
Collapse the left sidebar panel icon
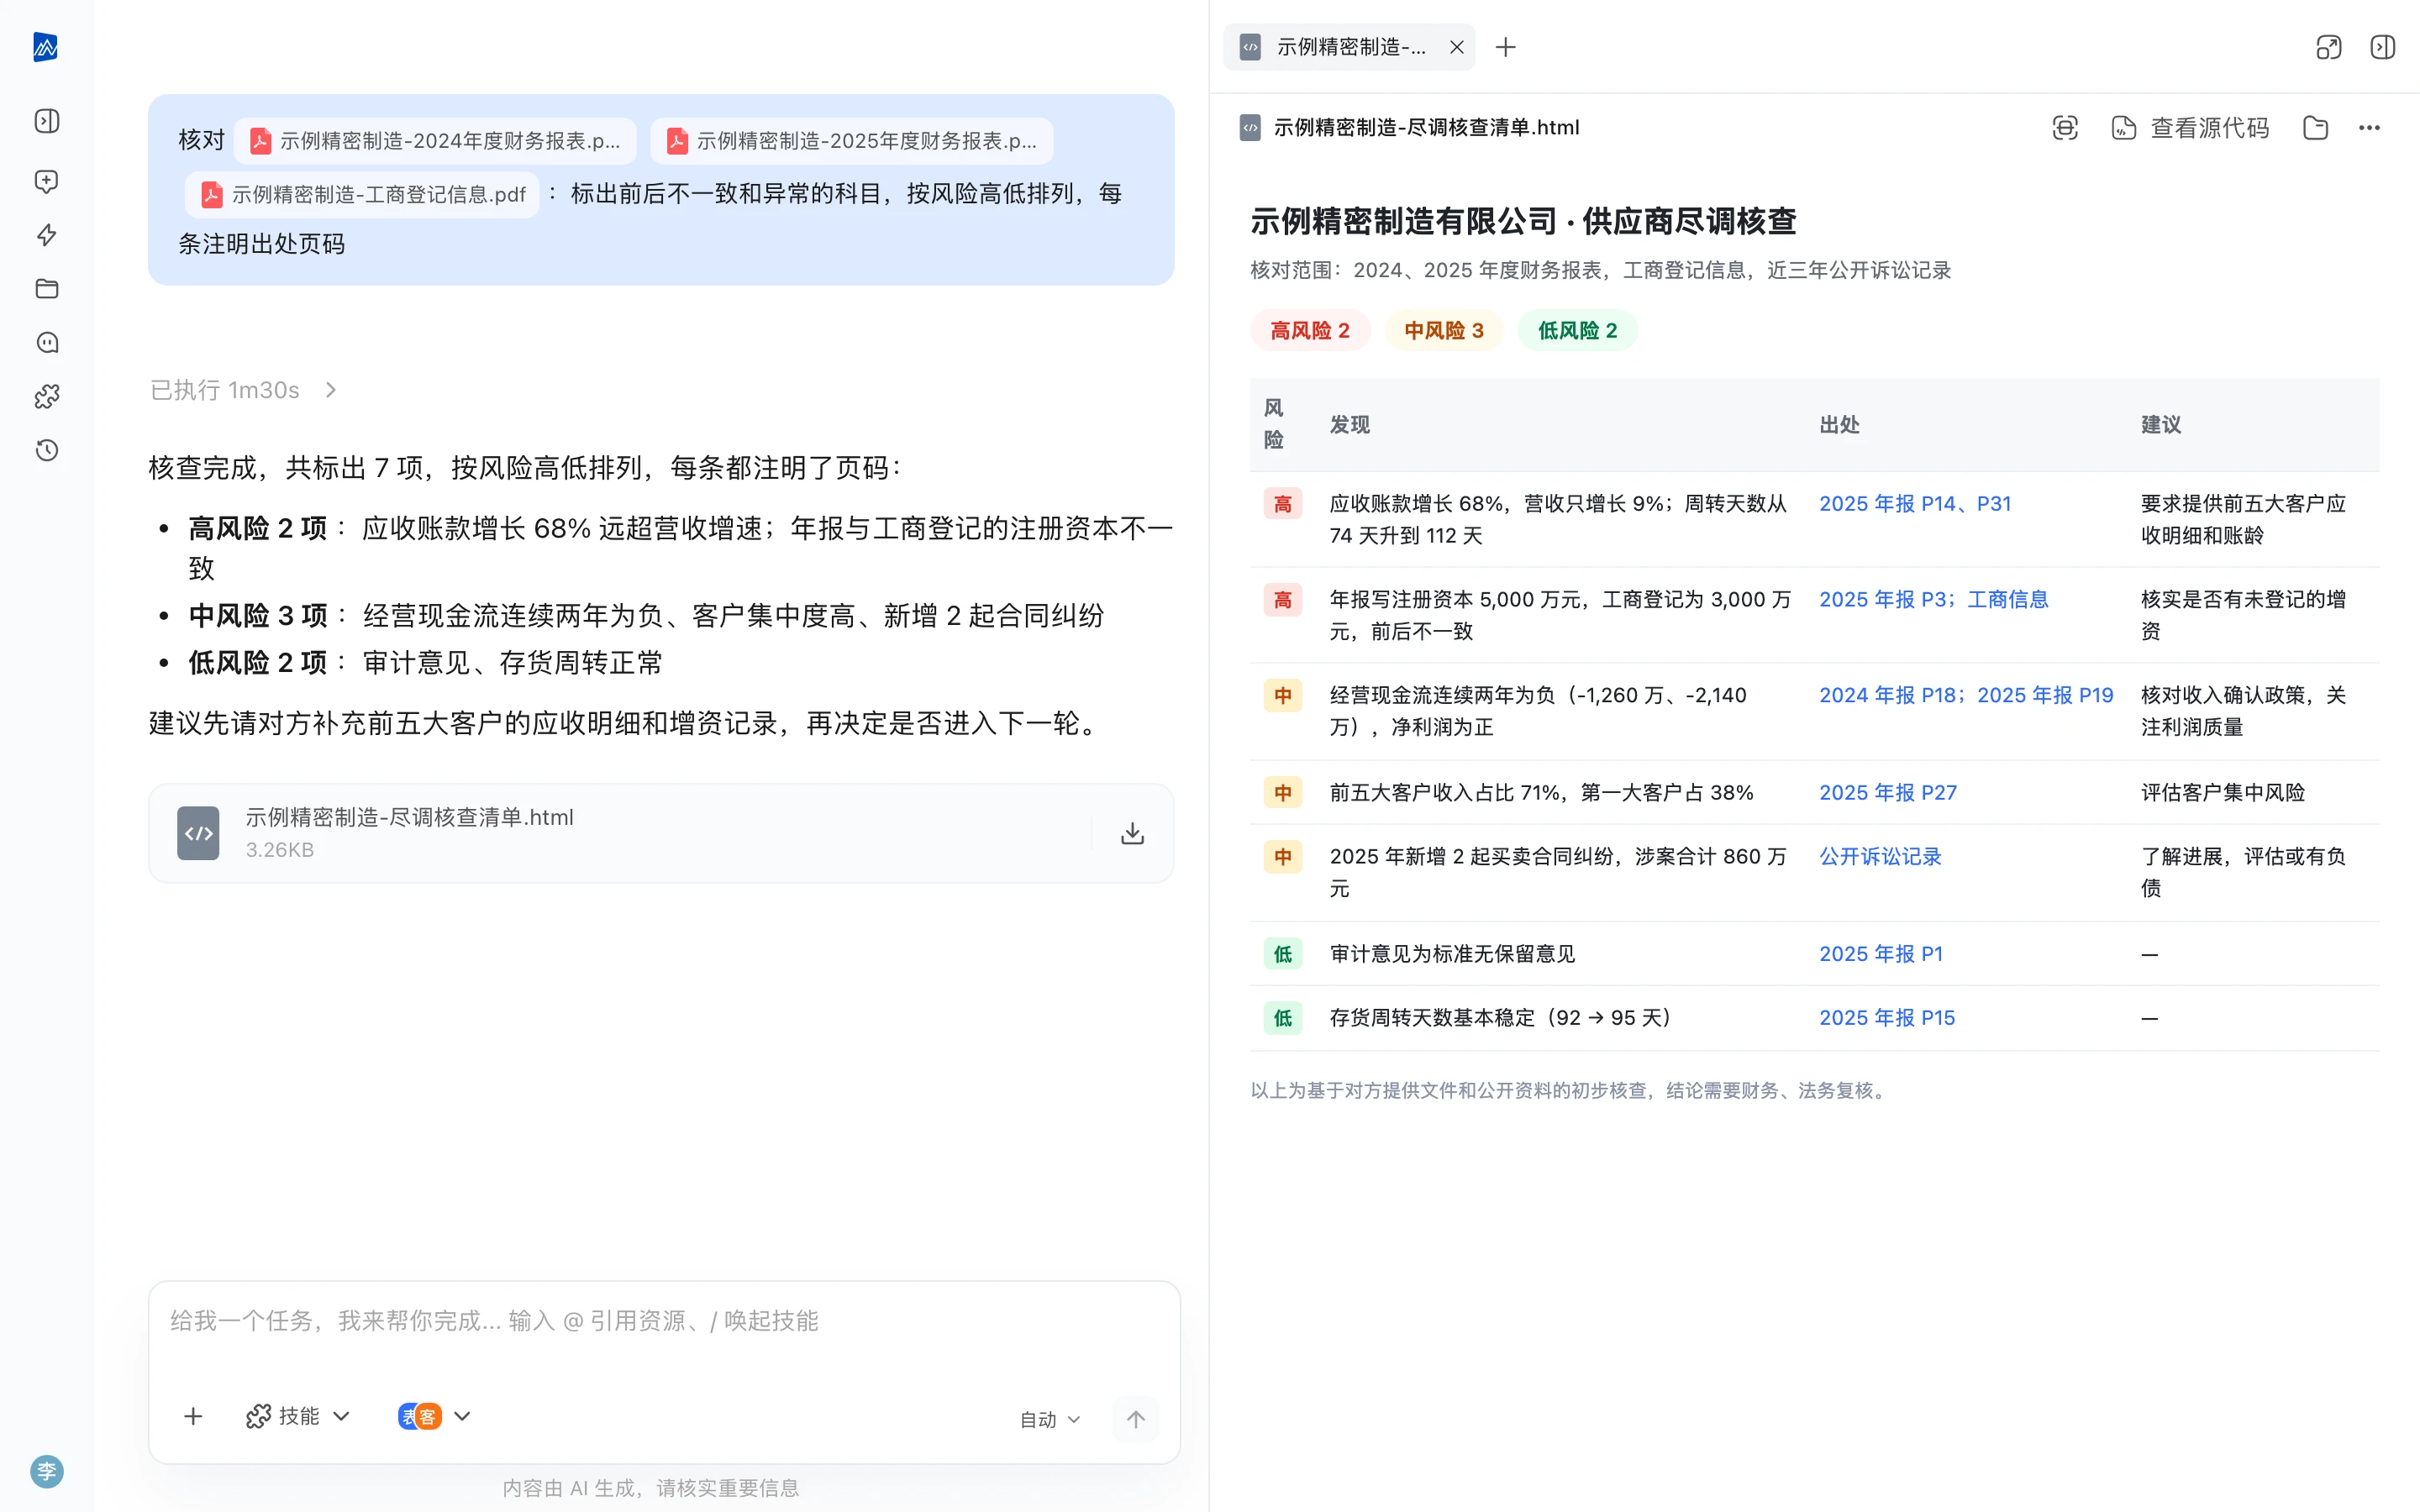click(x=46, y=121)
